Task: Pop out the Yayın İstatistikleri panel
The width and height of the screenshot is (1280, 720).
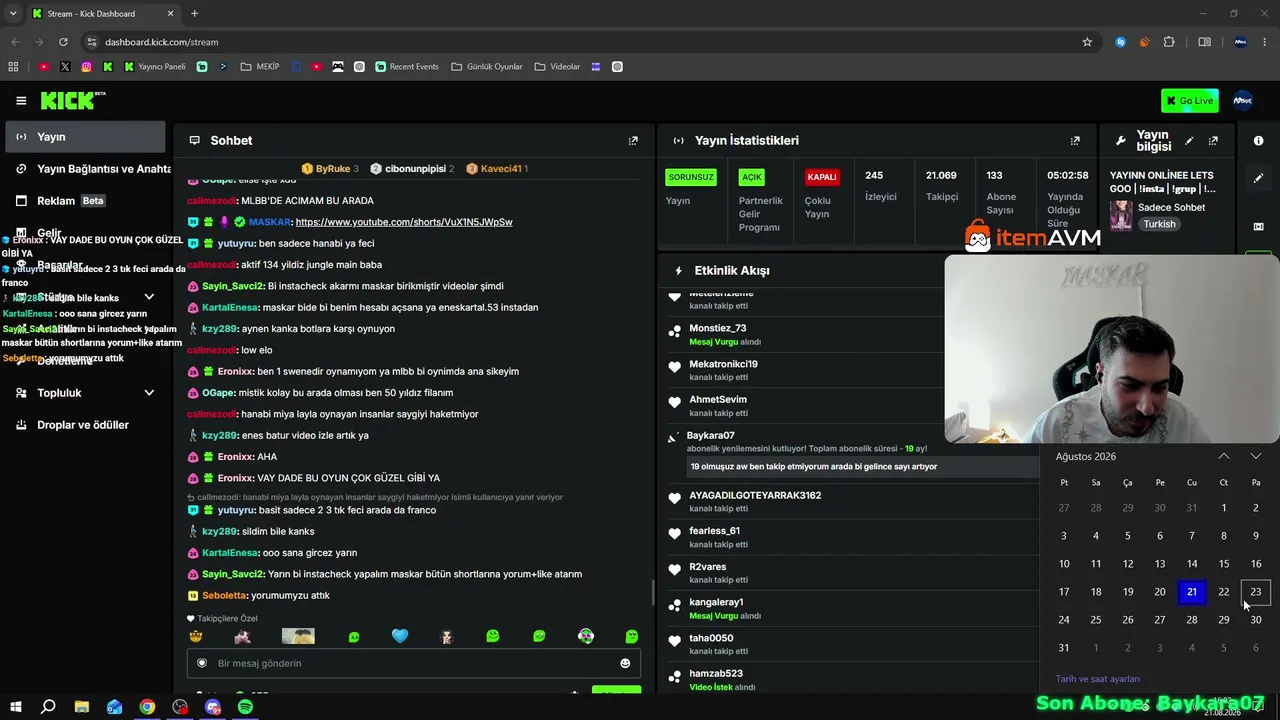Action: [x=1075, y=141]
